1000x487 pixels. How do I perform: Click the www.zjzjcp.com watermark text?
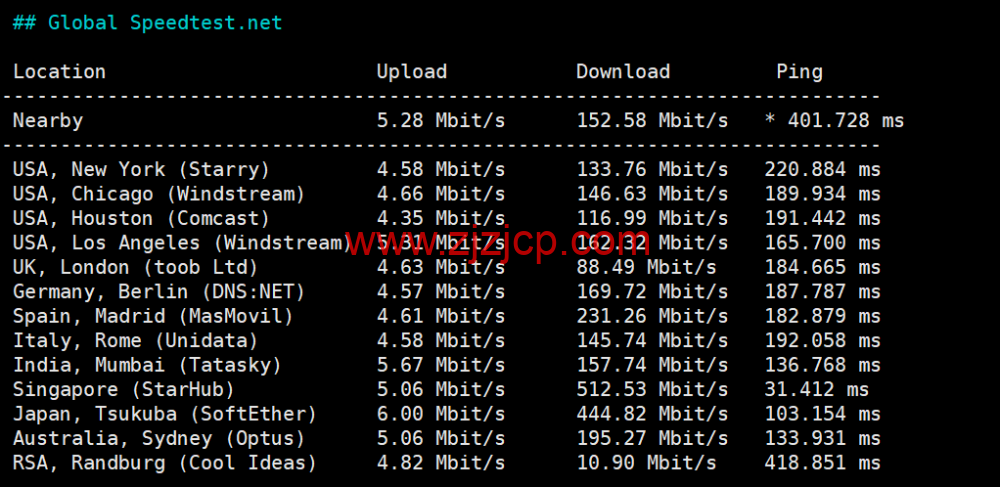(498, 241)
